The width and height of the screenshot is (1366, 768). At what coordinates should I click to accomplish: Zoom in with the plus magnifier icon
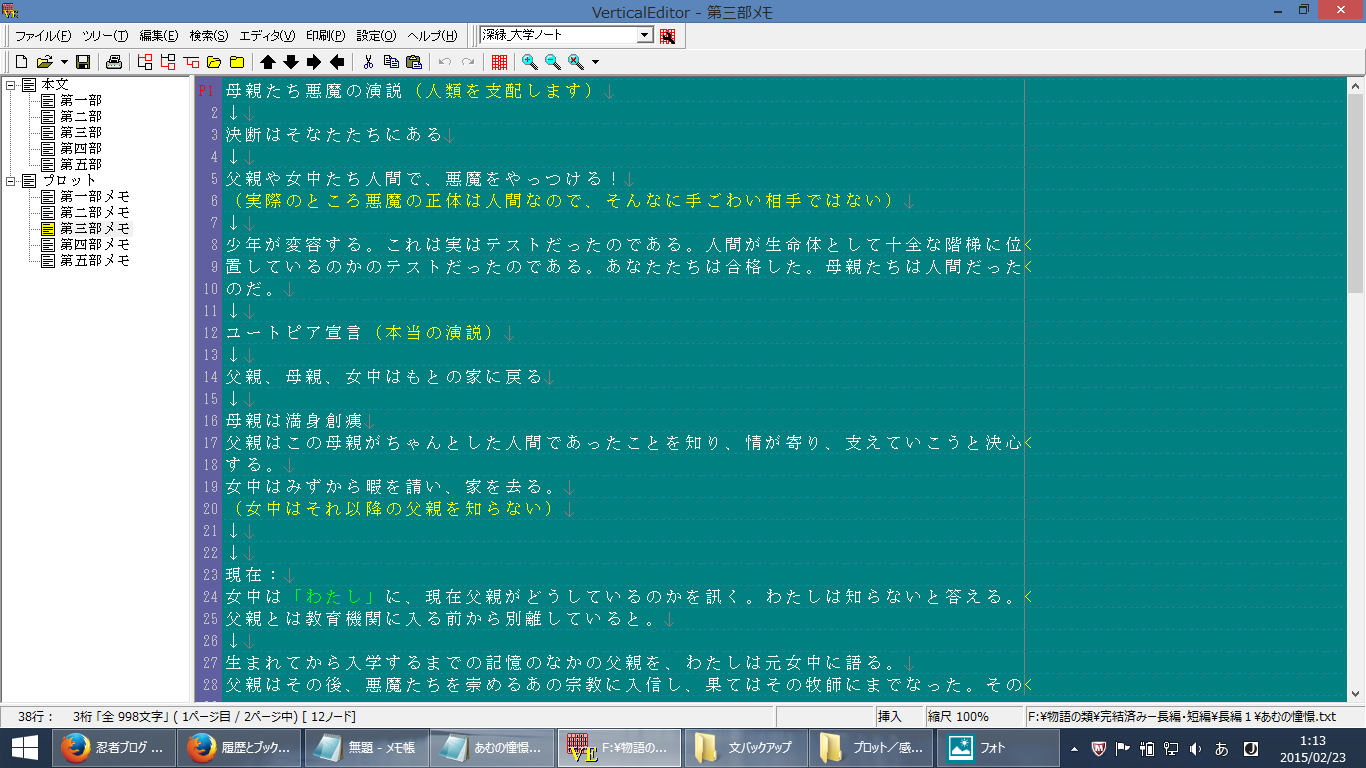tap(530, 62)
